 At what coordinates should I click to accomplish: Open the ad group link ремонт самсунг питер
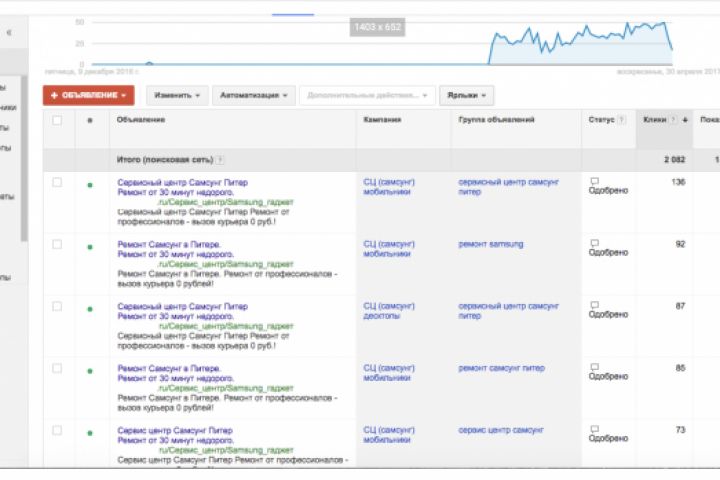coord(502,368)
